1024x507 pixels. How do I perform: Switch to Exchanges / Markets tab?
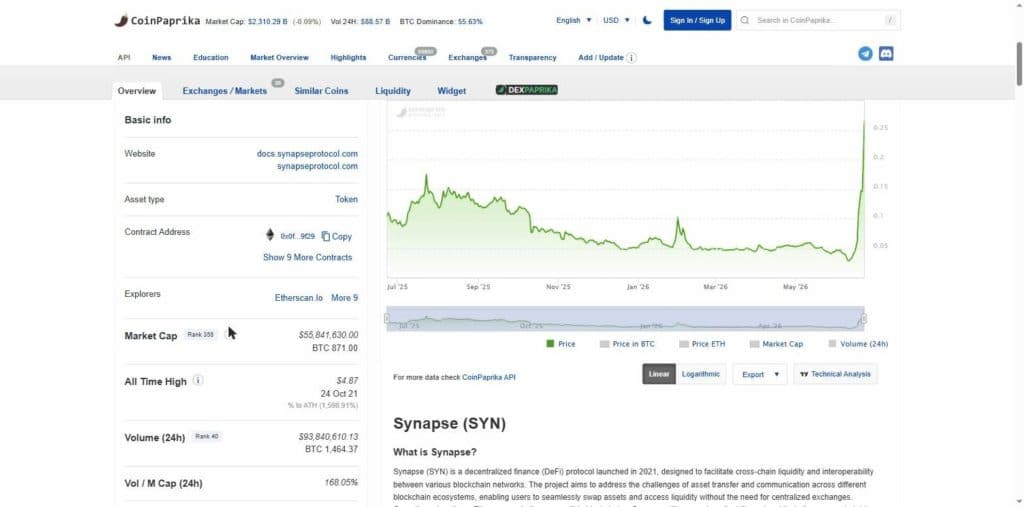(x=225, y=91)
